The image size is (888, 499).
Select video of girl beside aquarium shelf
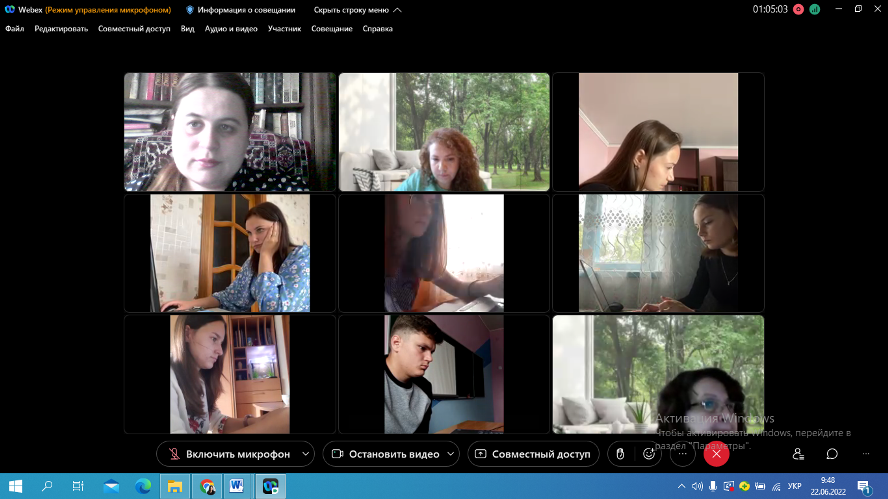[230, 374]
